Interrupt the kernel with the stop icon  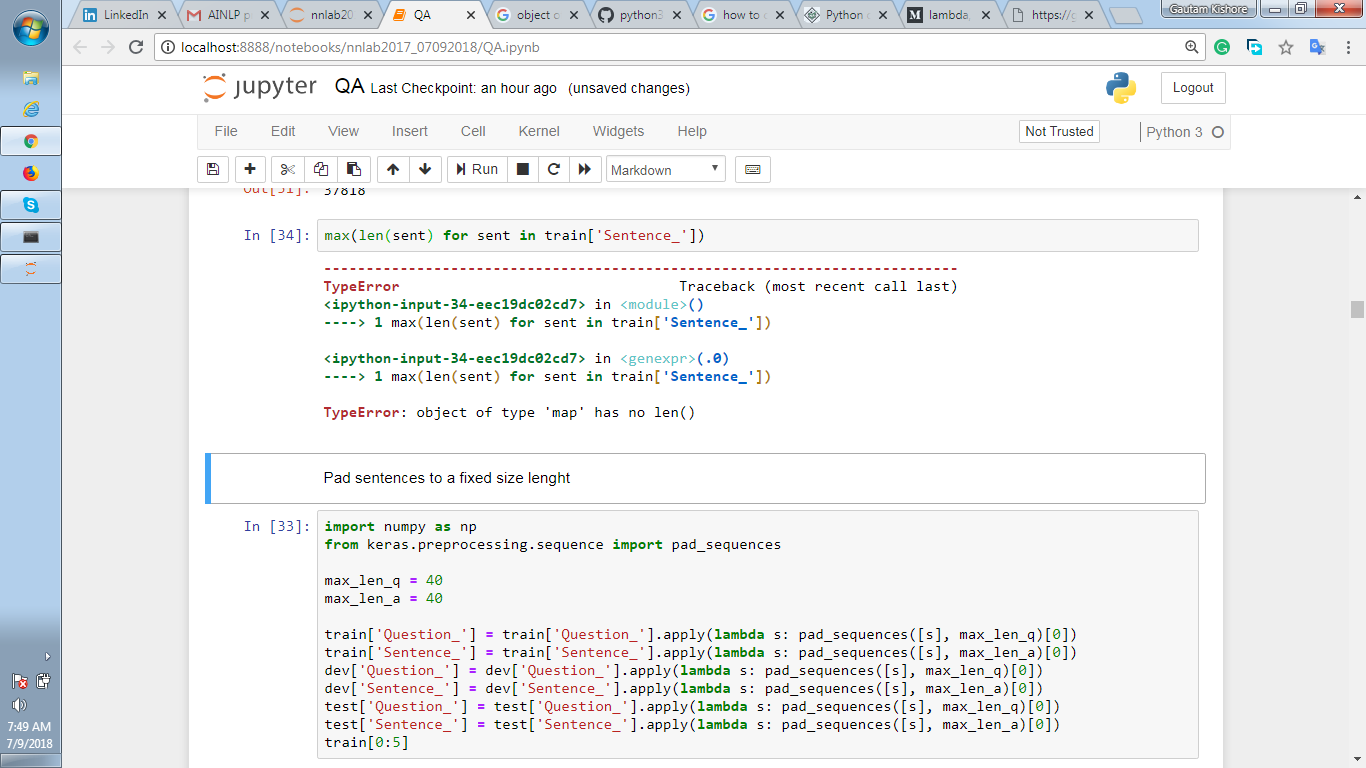click(x=522, y=169)
